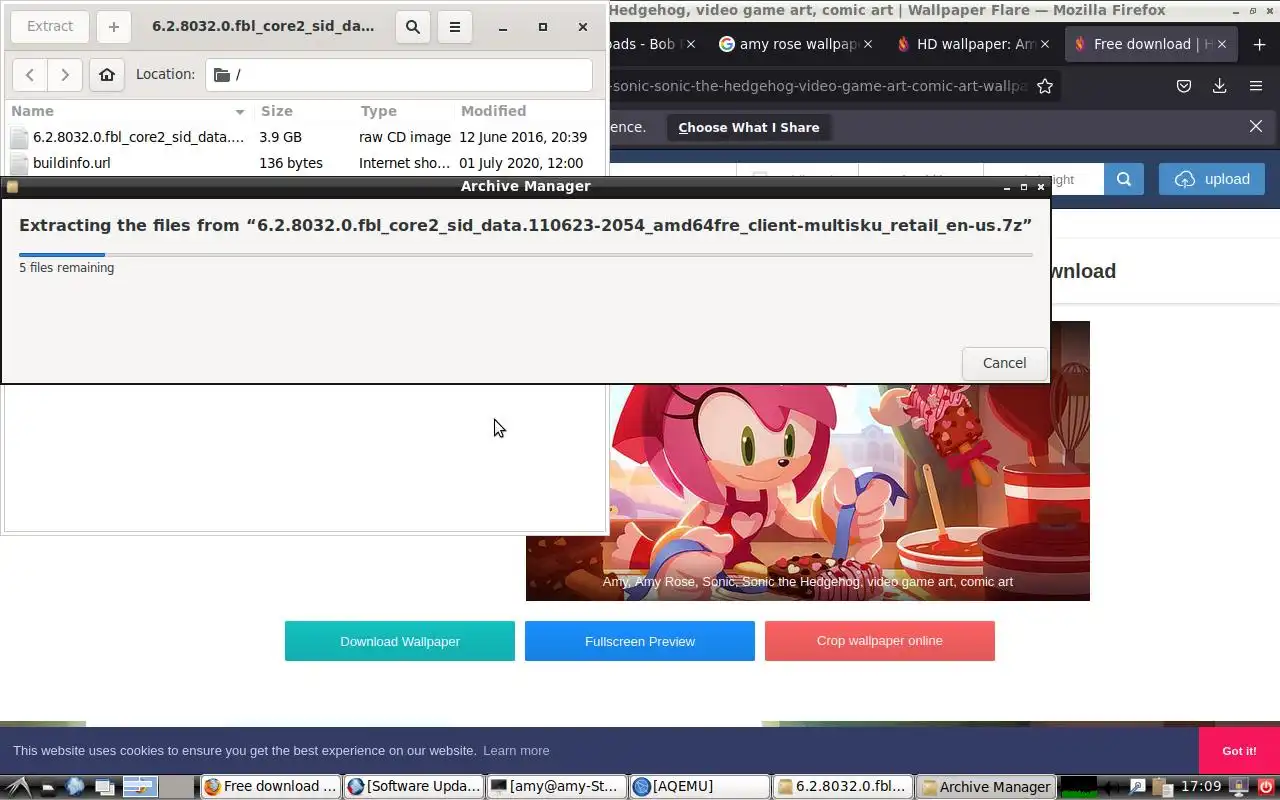1280x800 pixels.
Task: Open Software Updater taskbar entry
Action: [413, 787]
